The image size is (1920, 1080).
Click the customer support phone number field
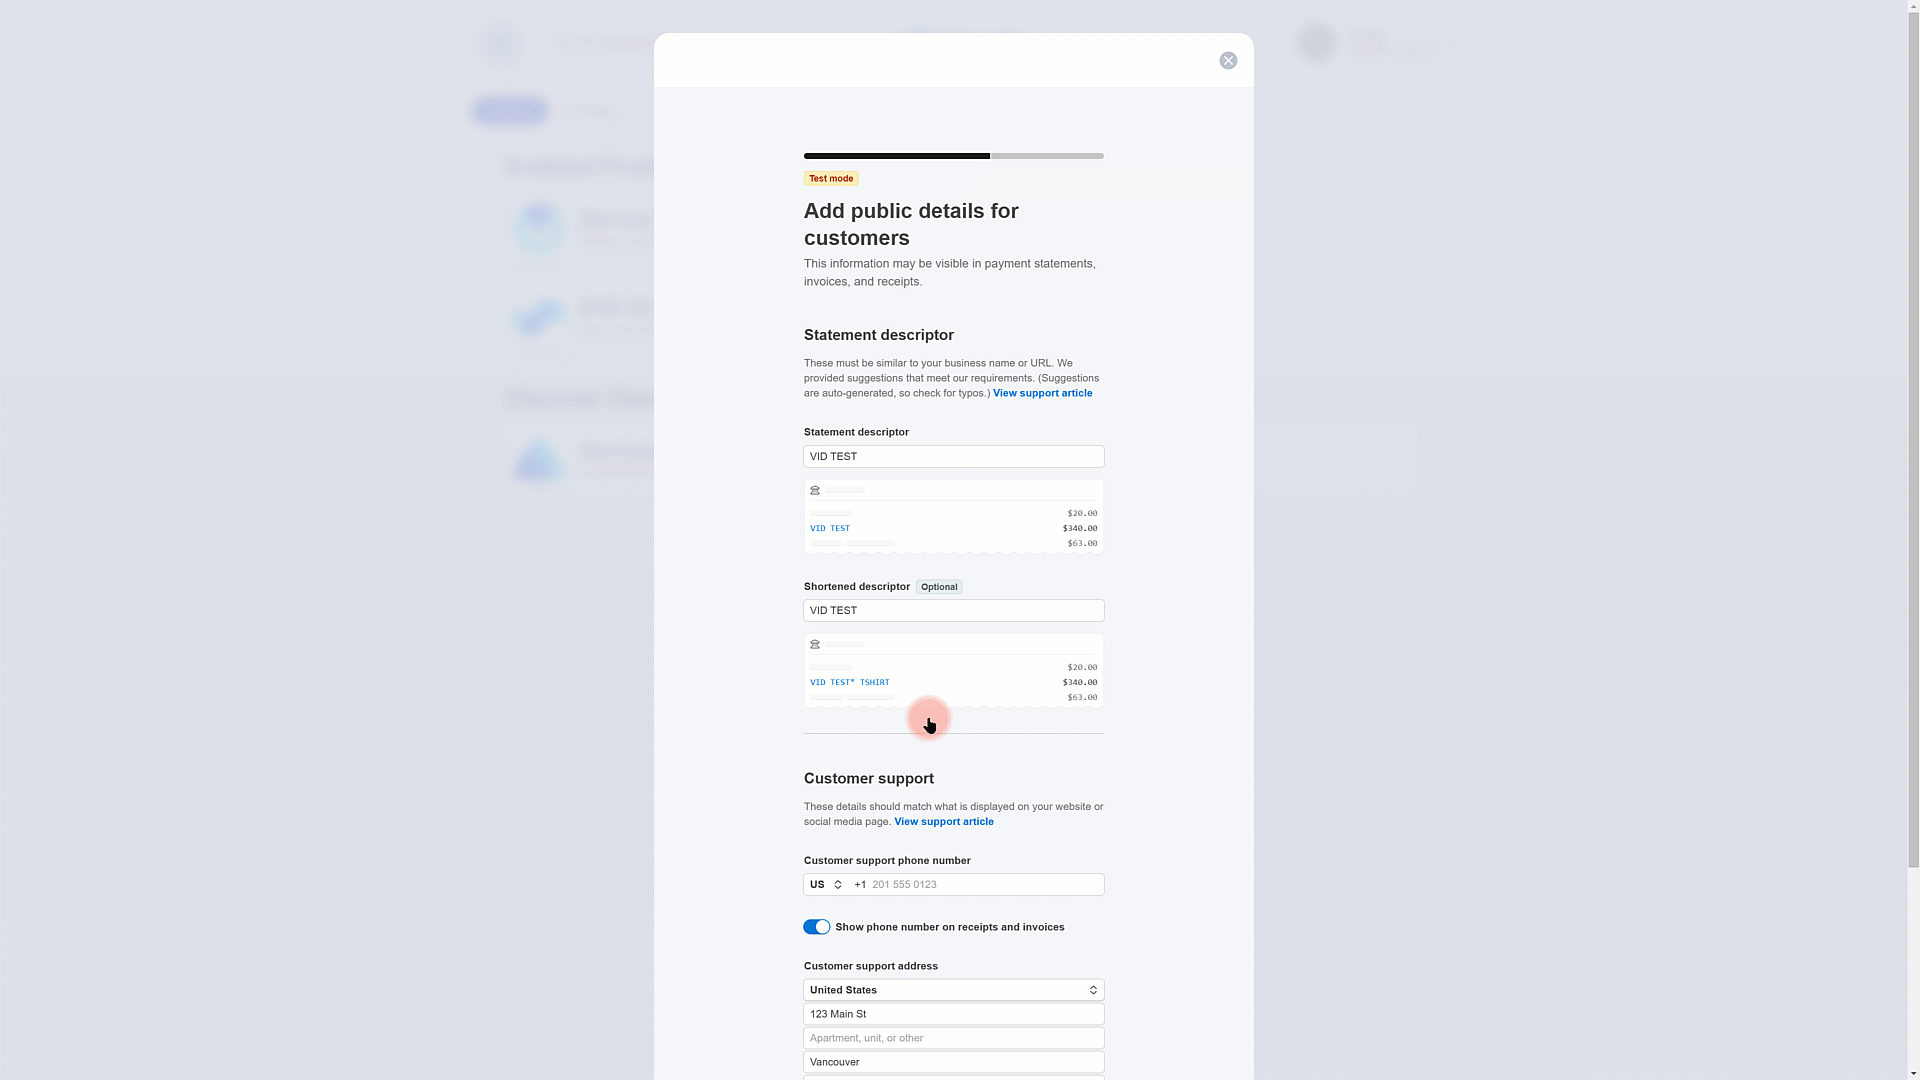click(x=985, y=885)
